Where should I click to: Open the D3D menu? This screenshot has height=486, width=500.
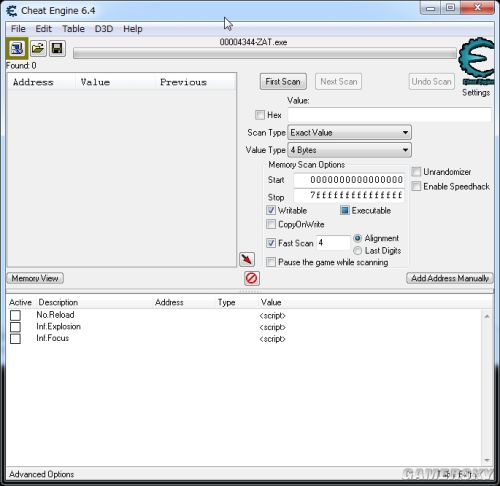(104, 29)
